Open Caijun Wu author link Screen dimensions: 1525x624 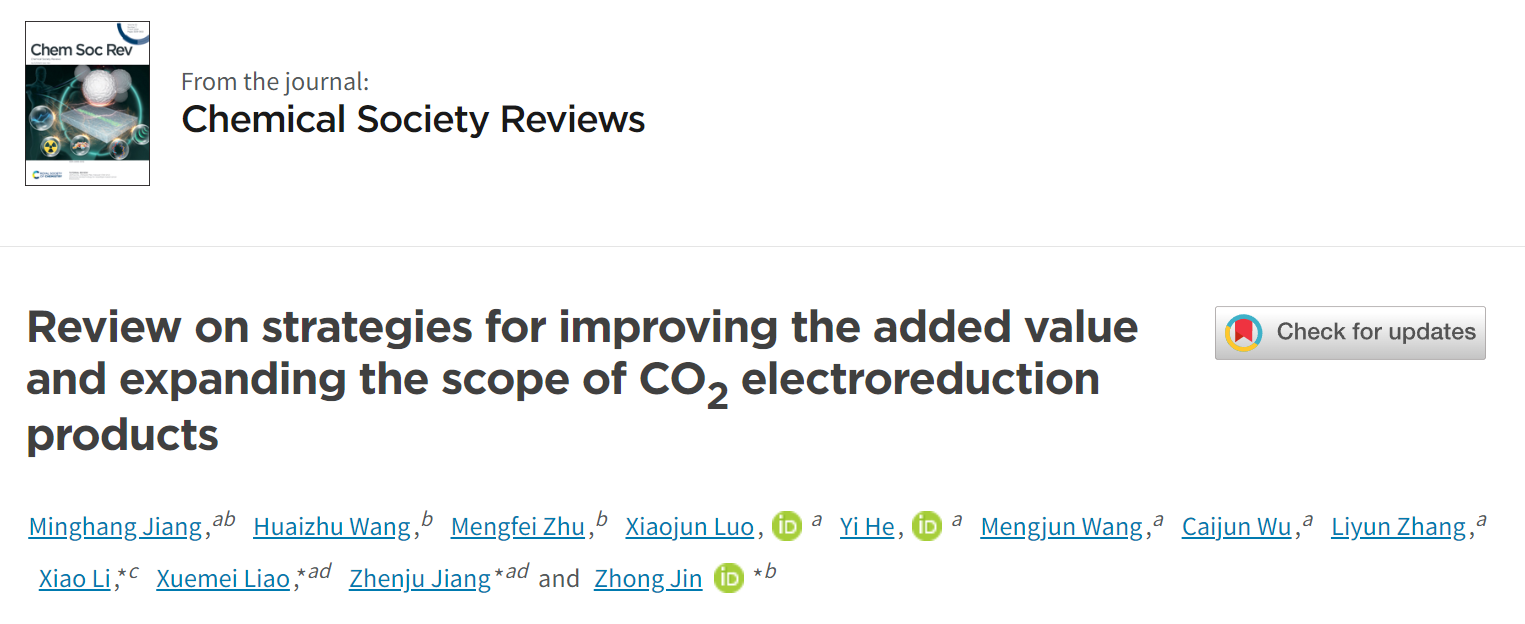1236,527
